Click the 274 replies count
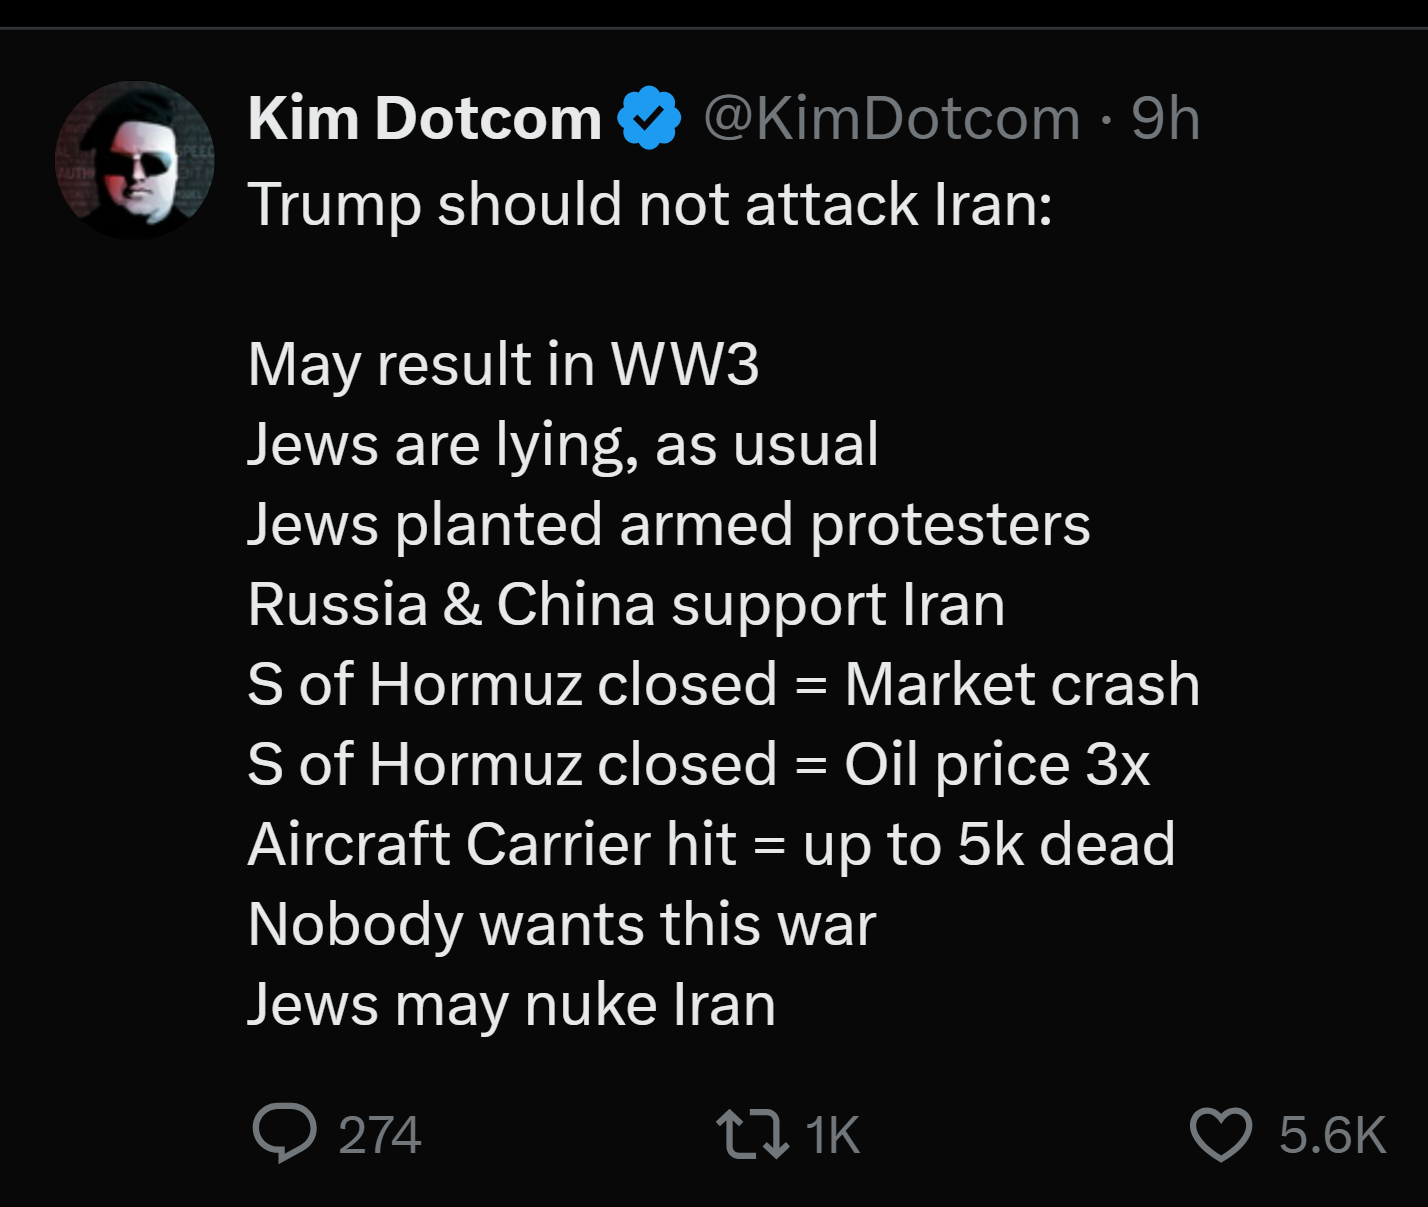 pos(380,1136)
